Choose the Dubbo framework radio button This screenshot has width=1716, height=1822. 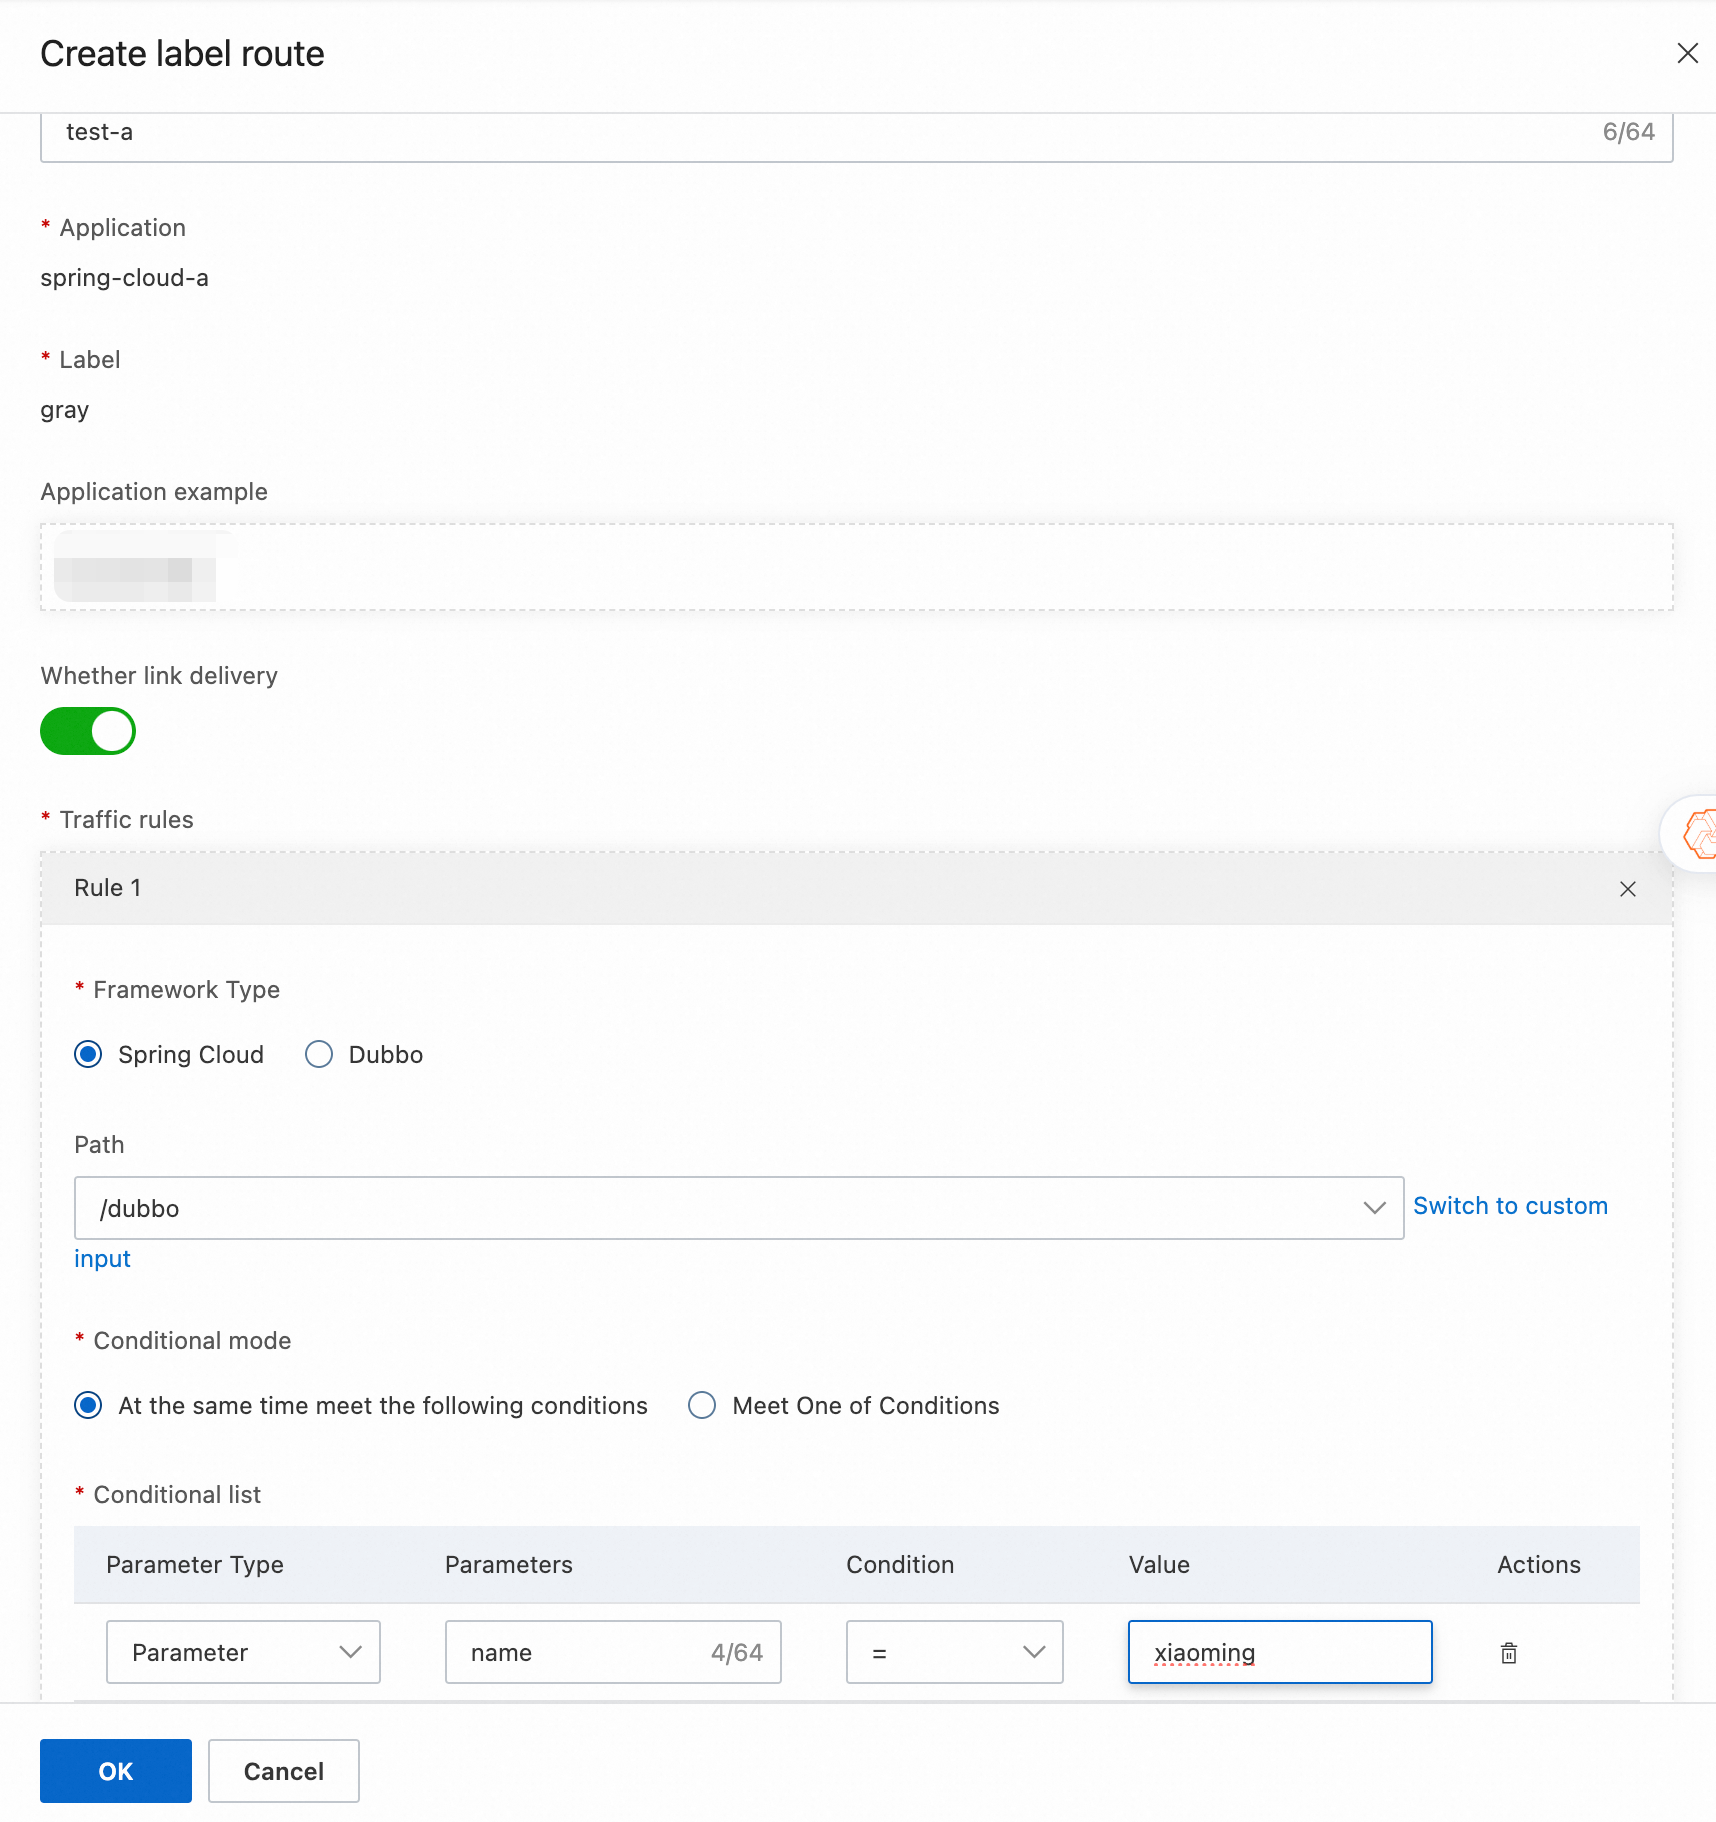click(x=319, y=1055)
